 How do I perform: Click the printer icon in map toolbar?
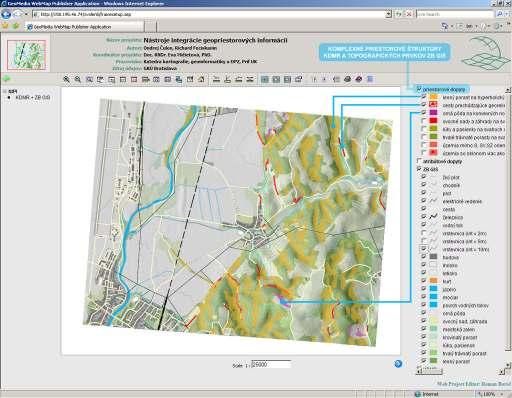pos(347,79)
